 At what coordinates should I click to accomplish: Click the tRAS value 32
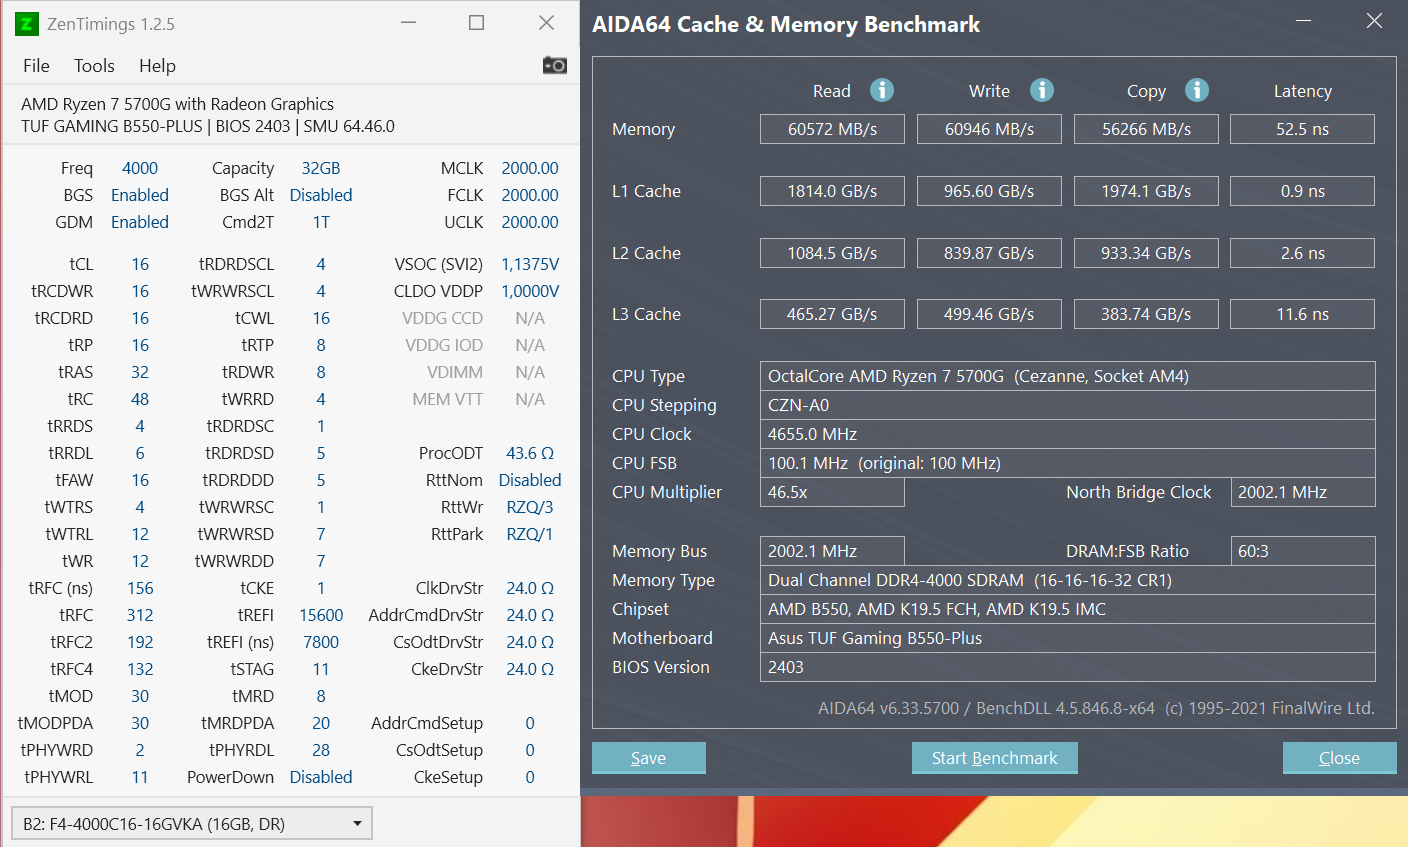pyautogui.click(x=140, y=372)
